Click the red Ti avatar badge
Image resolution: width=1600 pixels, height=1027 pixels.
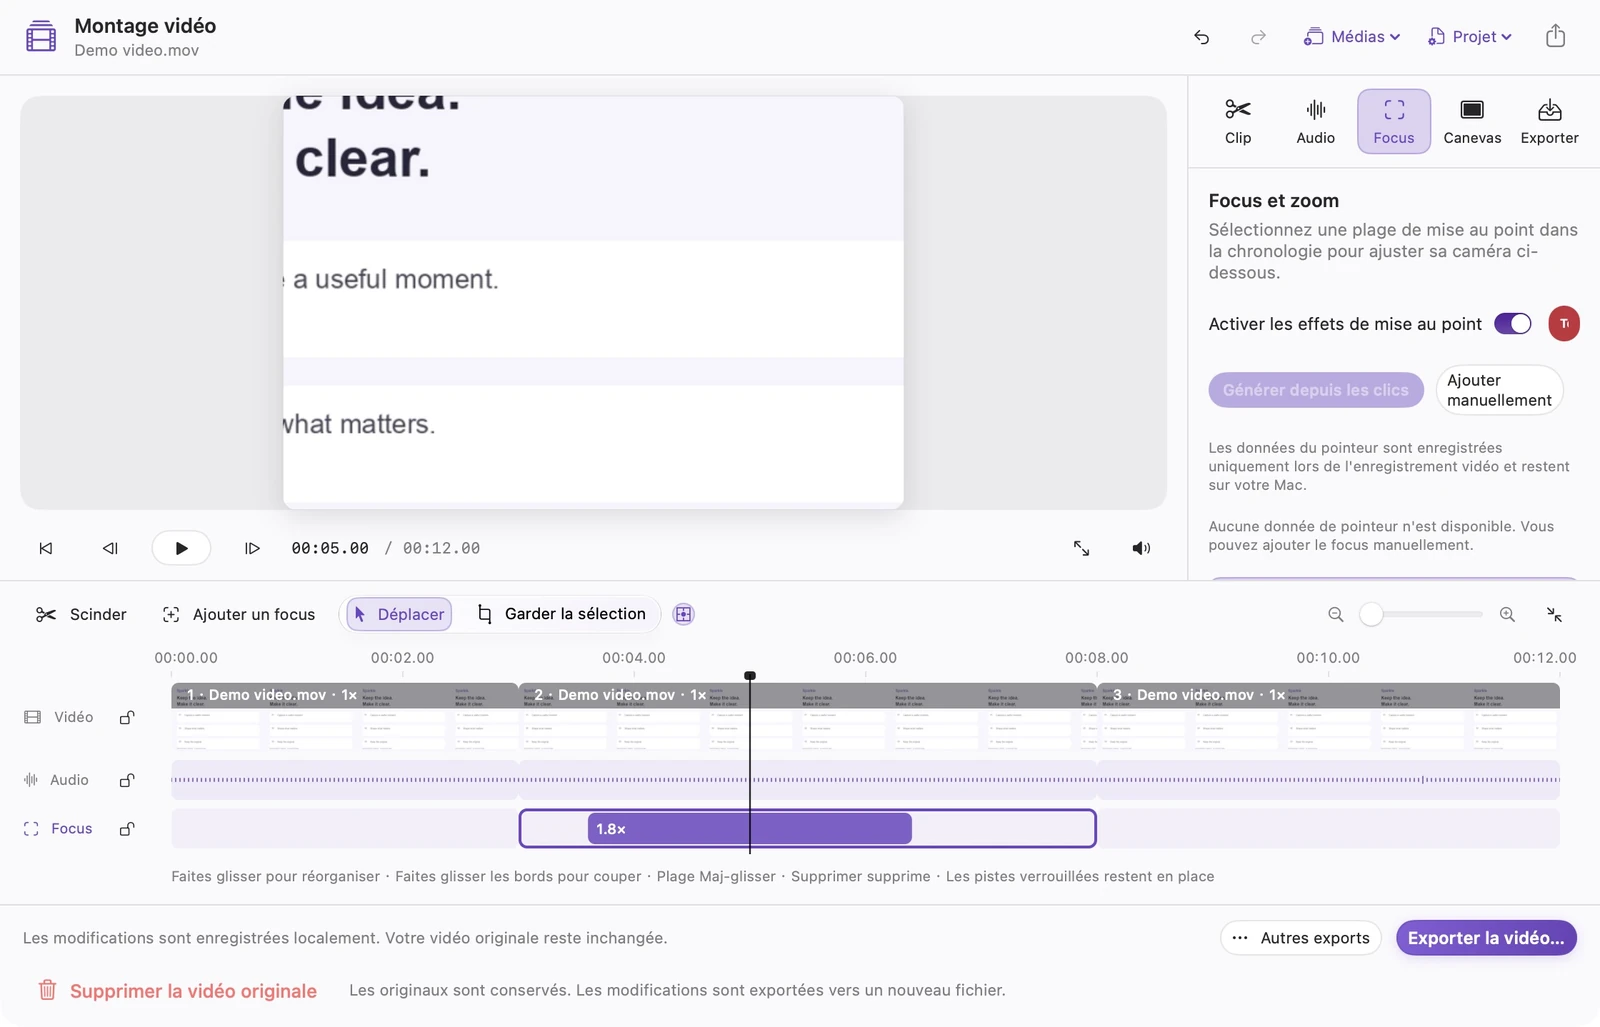(x=1564, y=324)
